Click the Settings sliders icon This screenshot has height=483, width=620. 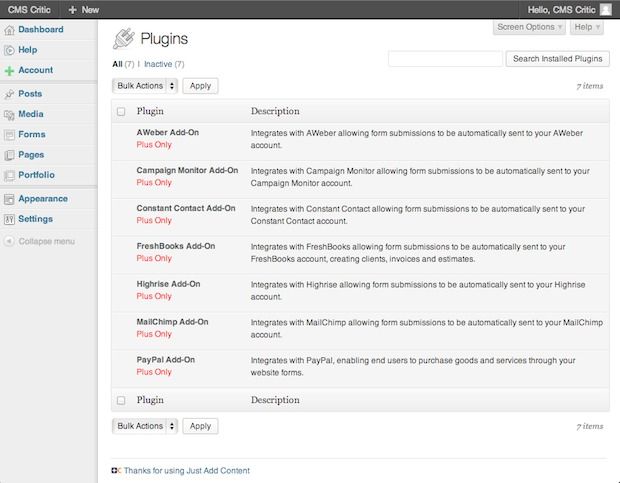point(9,219)
